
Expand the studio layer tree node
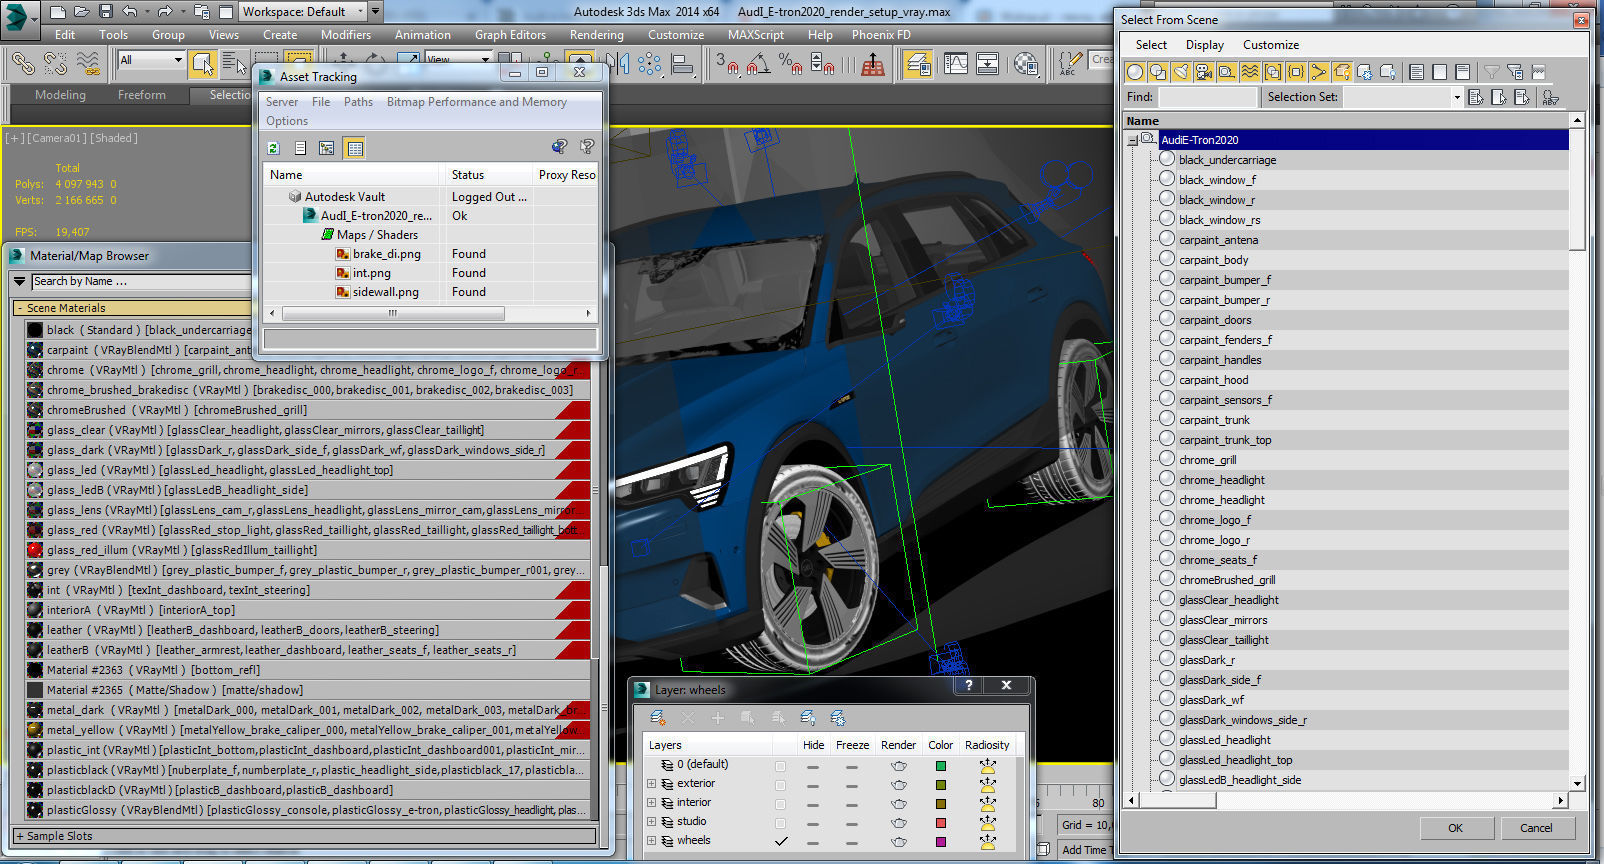(x=652, y=821)
